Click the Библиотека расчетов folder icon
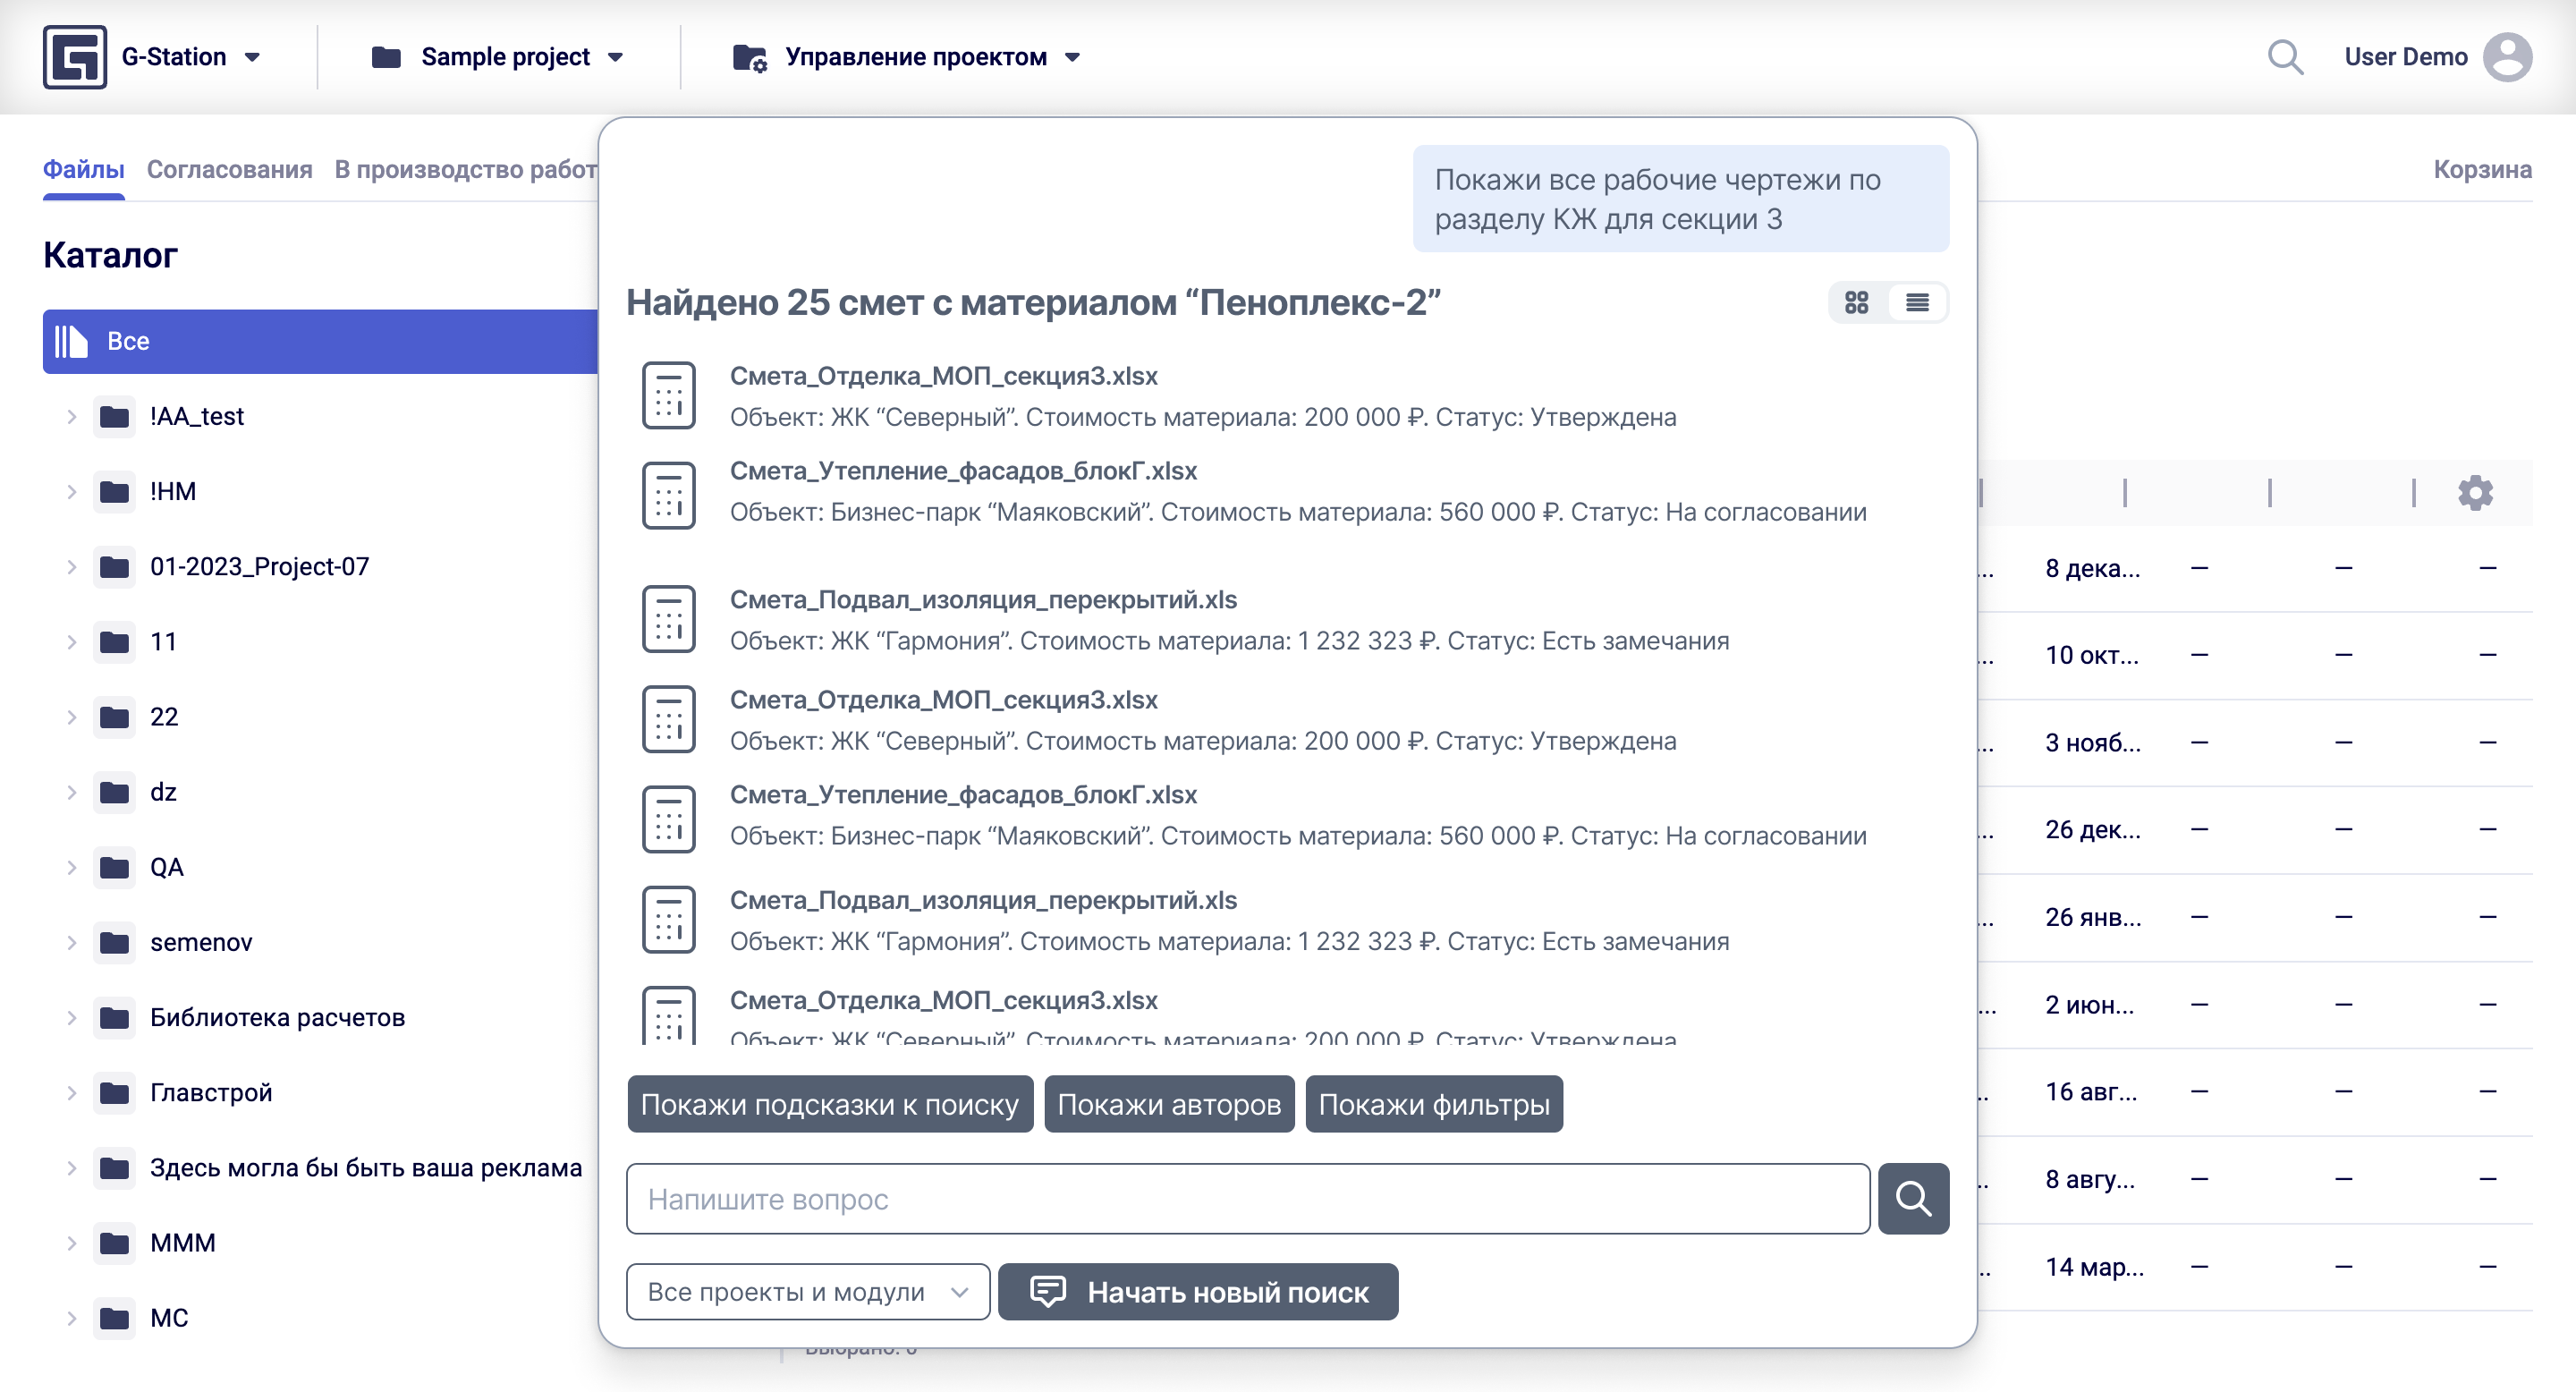2576x1392 pixels. [115, 1017]
